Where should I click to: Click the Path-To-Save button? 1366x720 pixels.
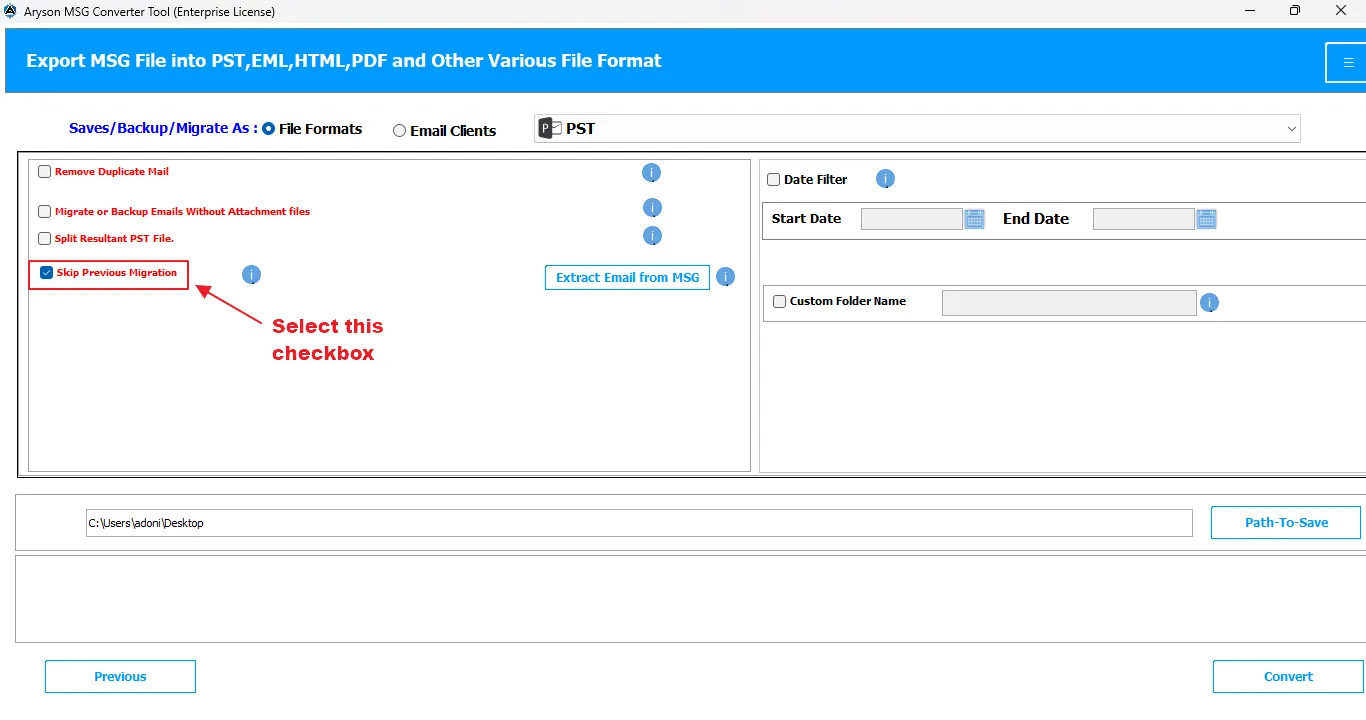click(x=1286, y=523)
